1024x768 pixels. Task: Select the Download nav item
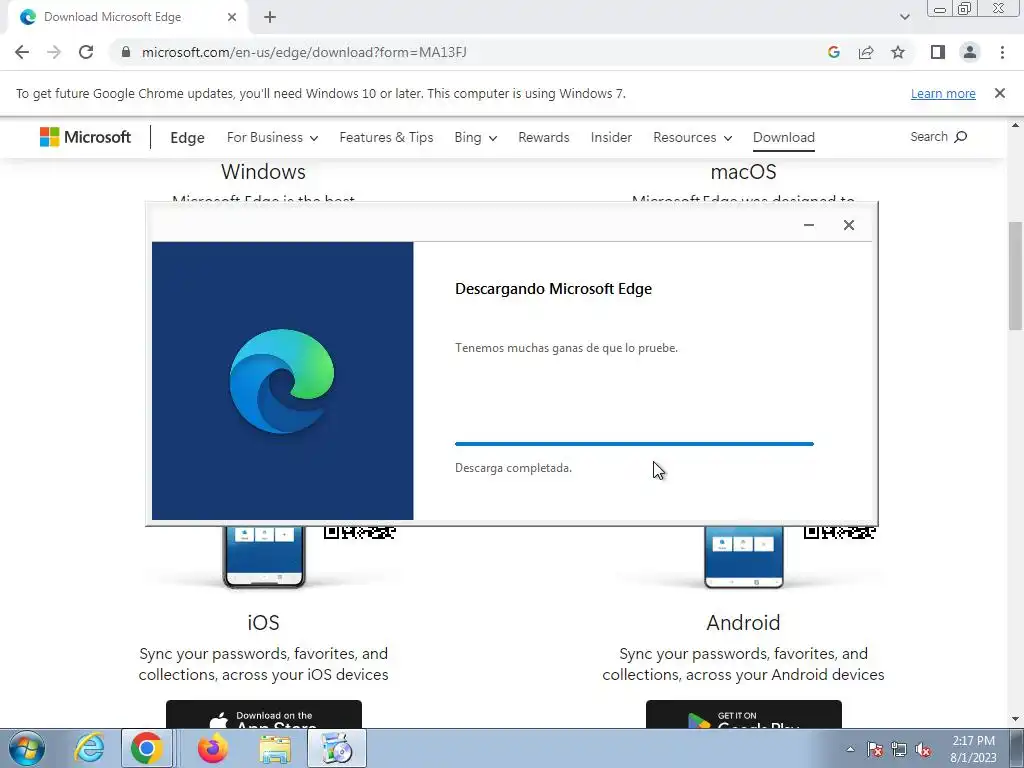784,137
